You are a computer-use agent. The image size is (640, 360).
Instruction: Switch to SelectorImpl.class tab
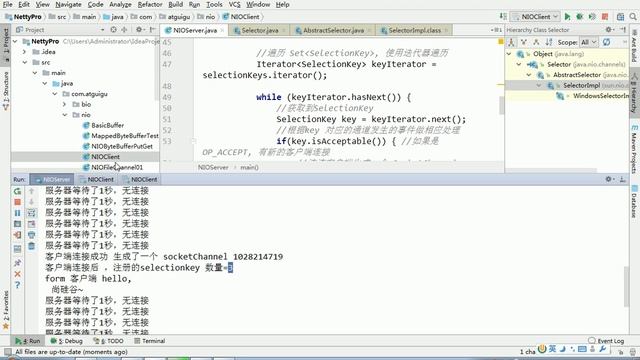pyautogui.click(x=414, y=30)
